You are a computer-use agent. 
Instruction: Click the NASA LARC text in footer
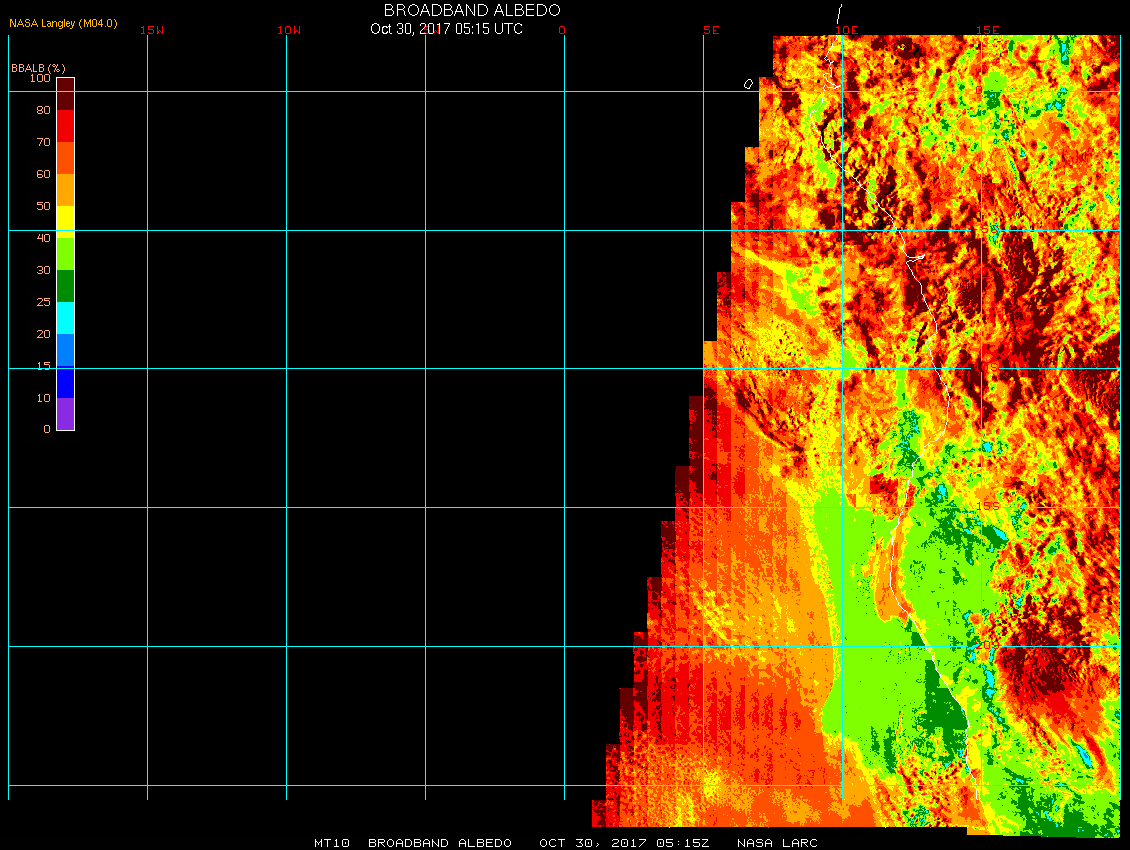777,843
